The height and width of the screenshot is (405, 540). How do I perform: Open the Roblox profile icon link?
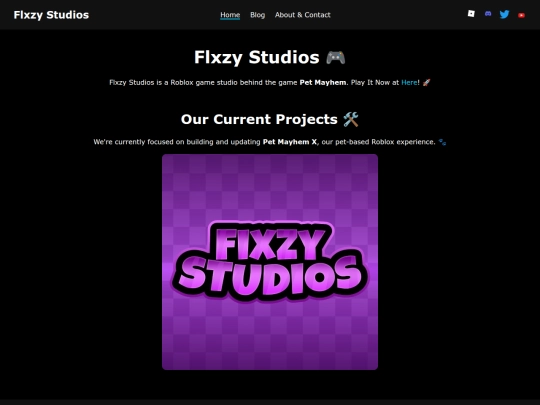(471, 14)
